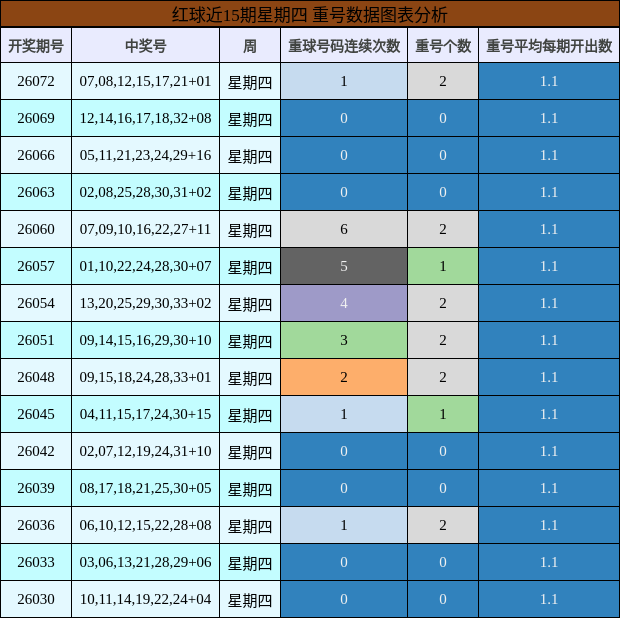The width and height of the screenshot is (620, 618).
Task: Click average 1.1 in row 26030
Action: pos(549,599)
